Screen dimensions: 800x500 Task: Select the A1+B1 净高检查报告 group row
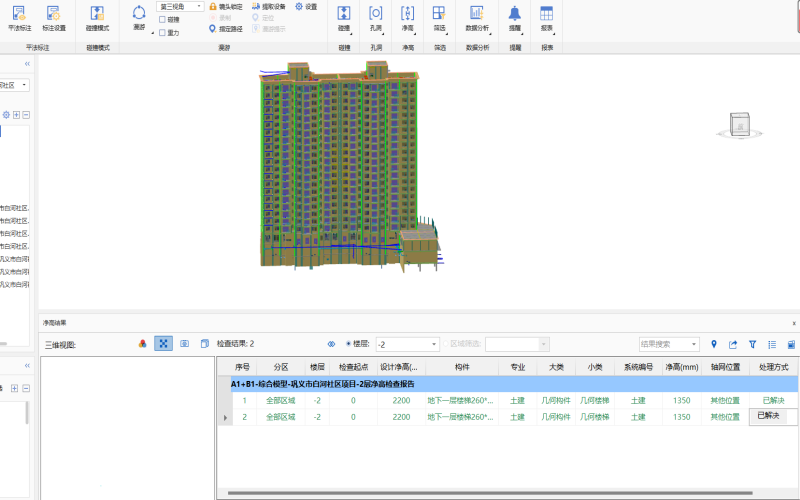(x=514, y=384)
